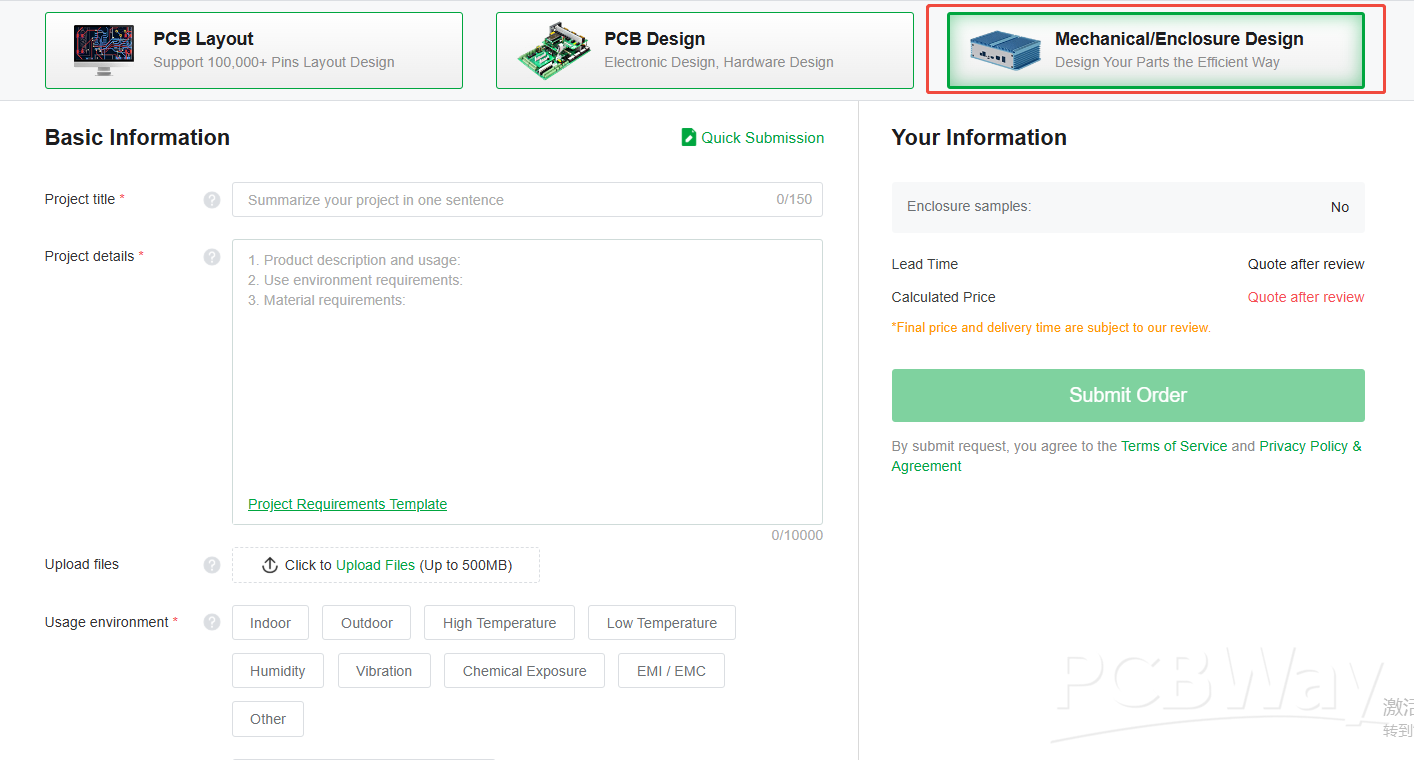Select the Outdoor usage environment option
The image size is (1414, 760).
point(367,623)
